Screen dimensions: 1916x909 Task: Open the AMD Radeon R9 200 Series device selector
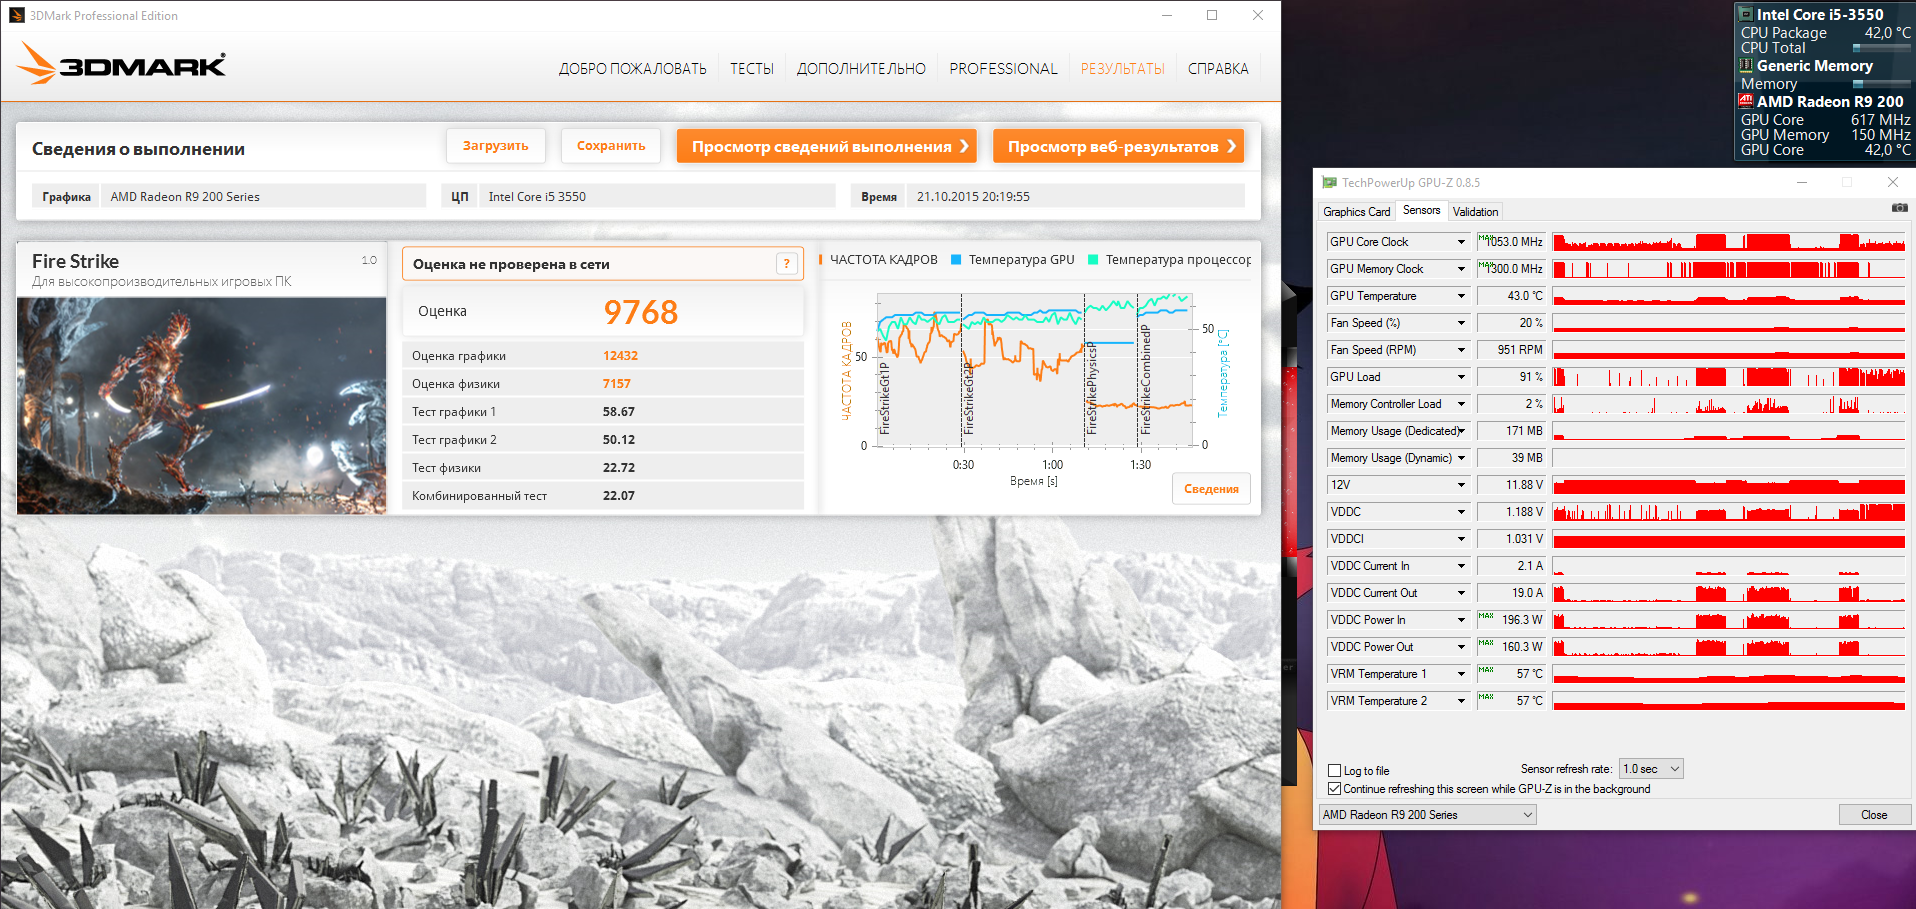pos(1428,815)
